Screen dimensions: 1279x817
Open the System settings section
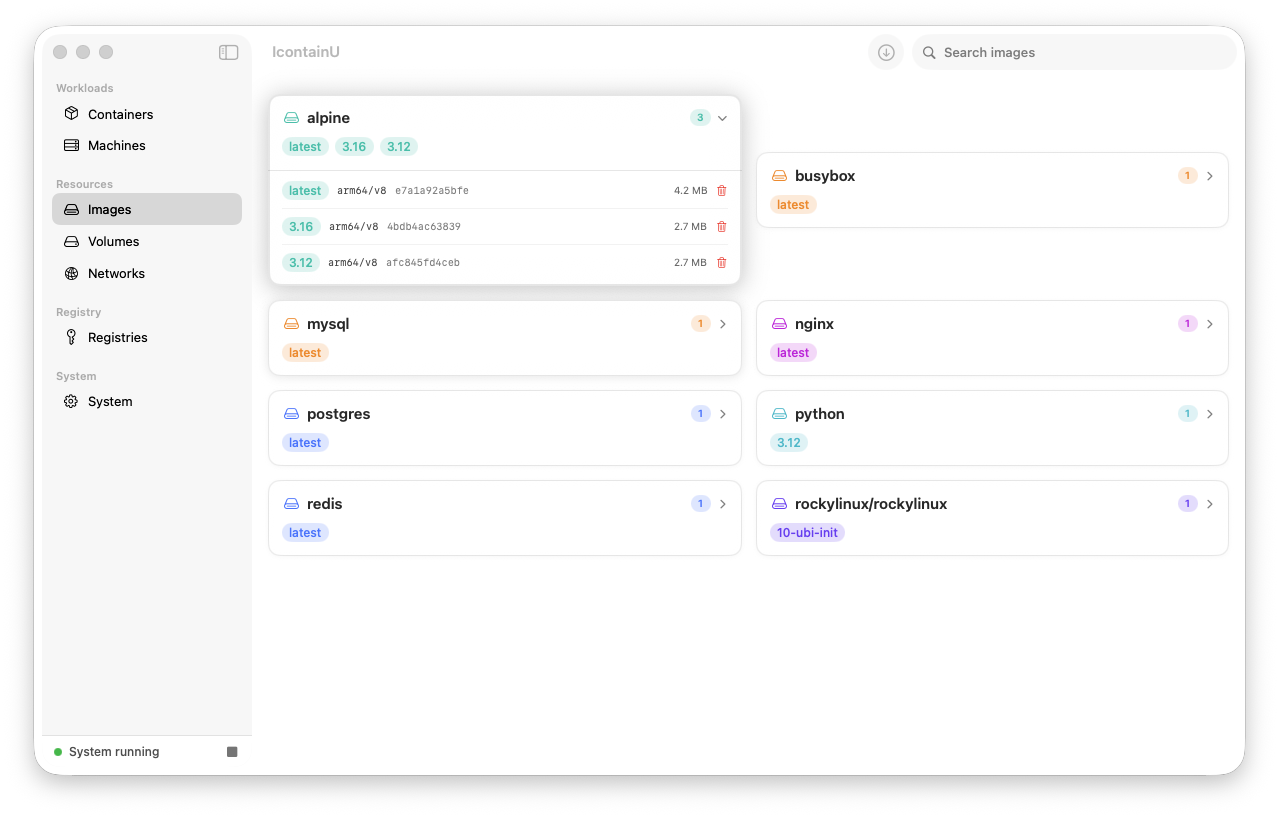point(147,401)
